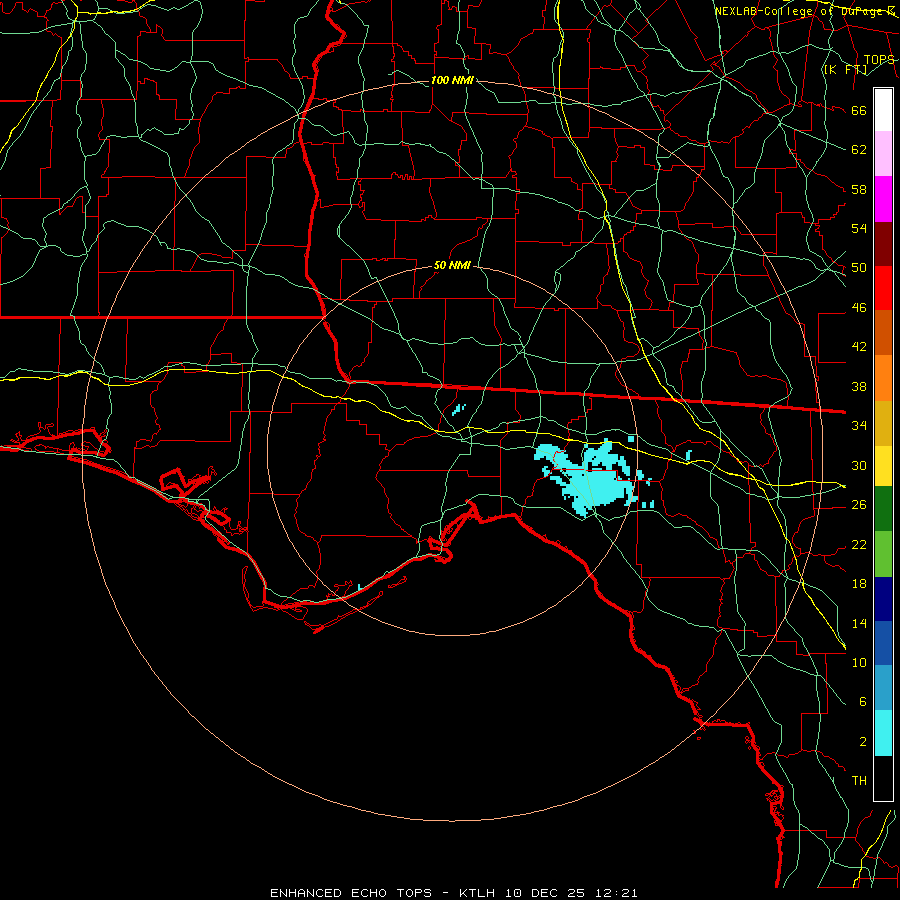Click the medium blue legend swatch

coord(883,643)
